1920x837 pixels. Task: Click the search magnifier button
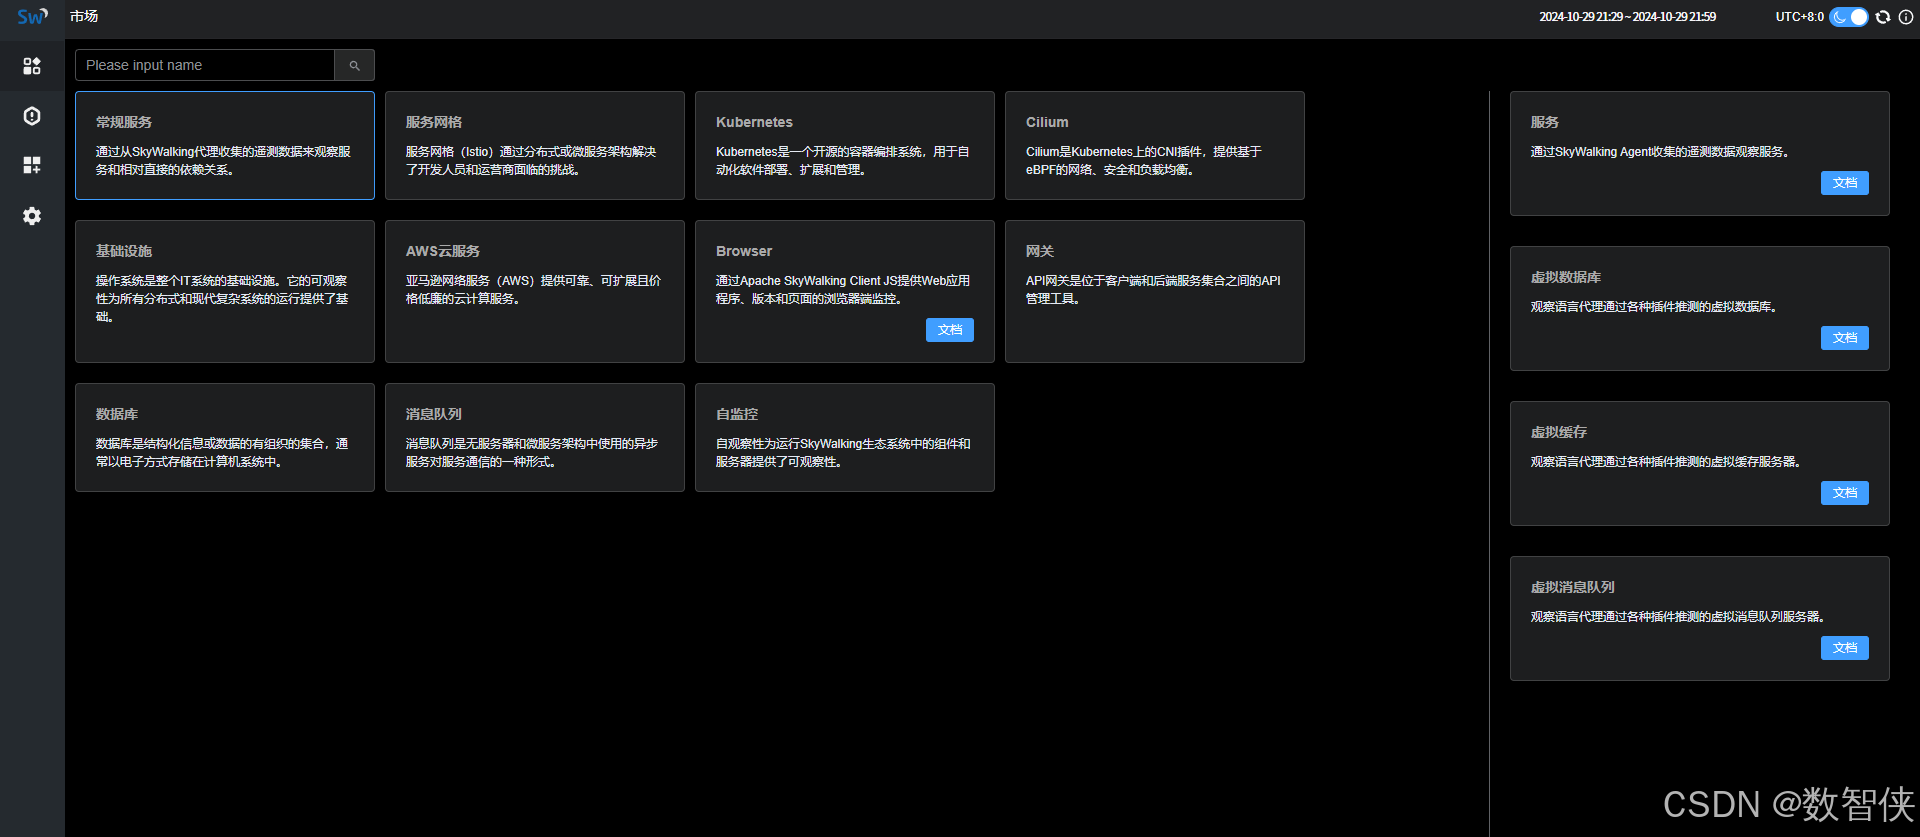[354, 65]
